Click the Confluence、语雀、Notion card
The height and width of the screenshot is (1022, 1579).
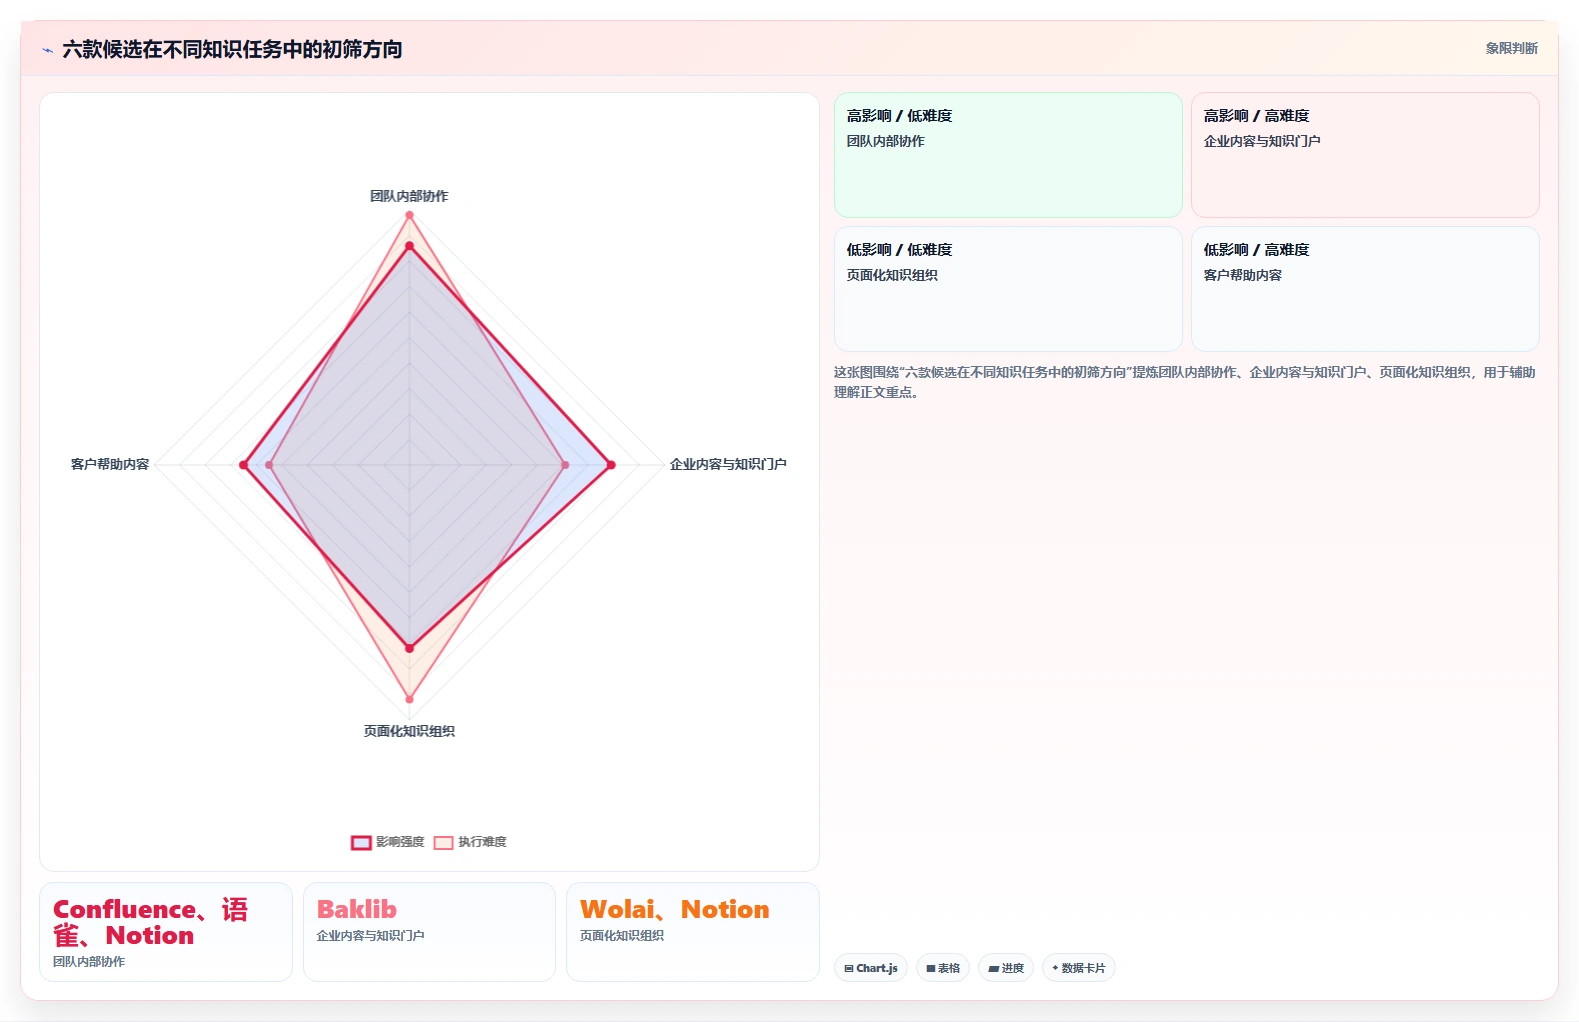[166, 932]
